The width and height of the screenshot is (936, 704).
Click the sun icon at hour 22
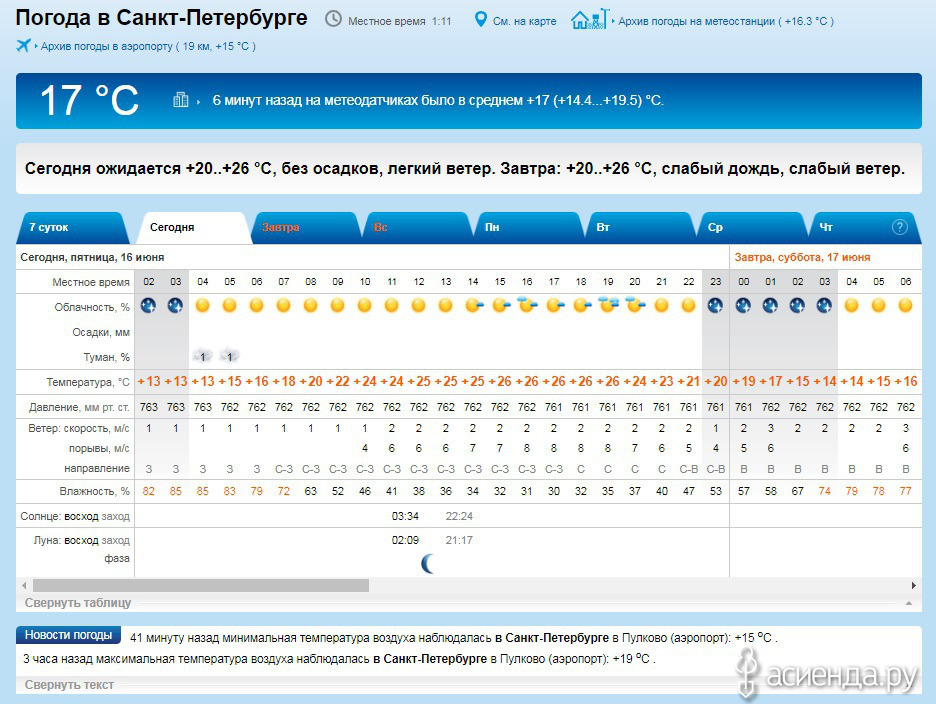click(x=688, y=306)
